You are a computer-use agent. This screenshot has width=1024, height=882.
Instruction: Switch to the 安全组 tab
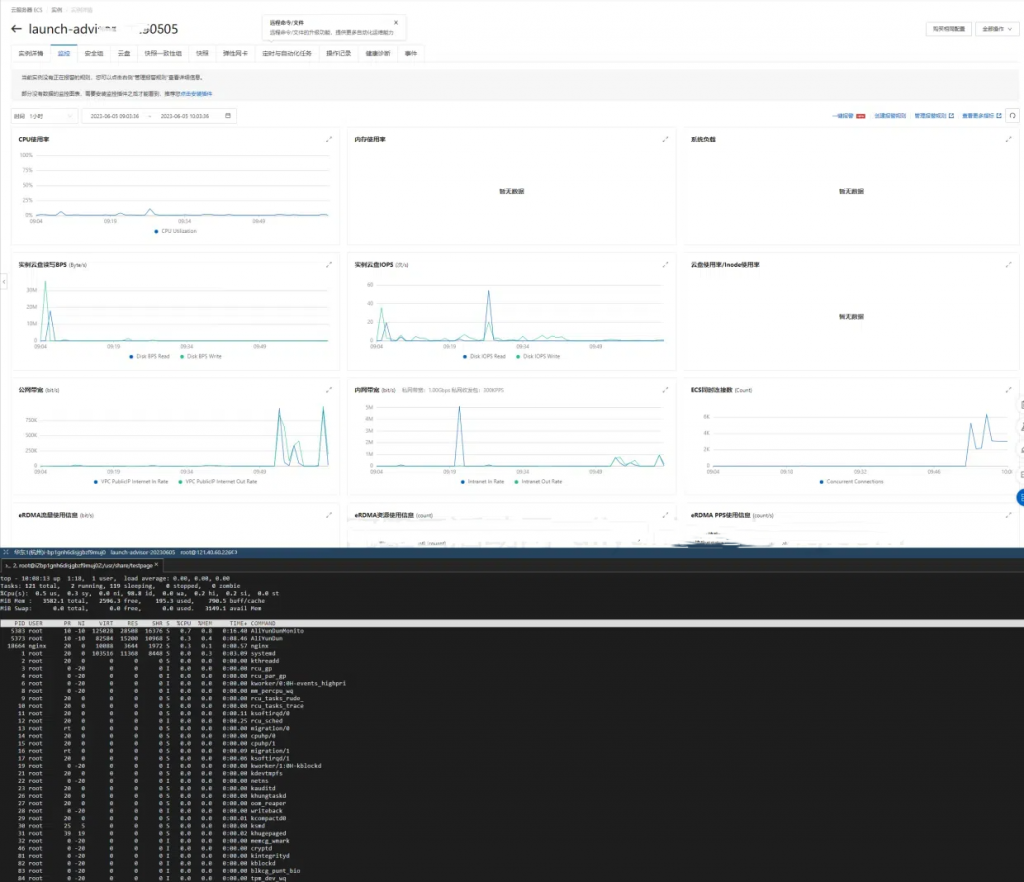[94, 54]
